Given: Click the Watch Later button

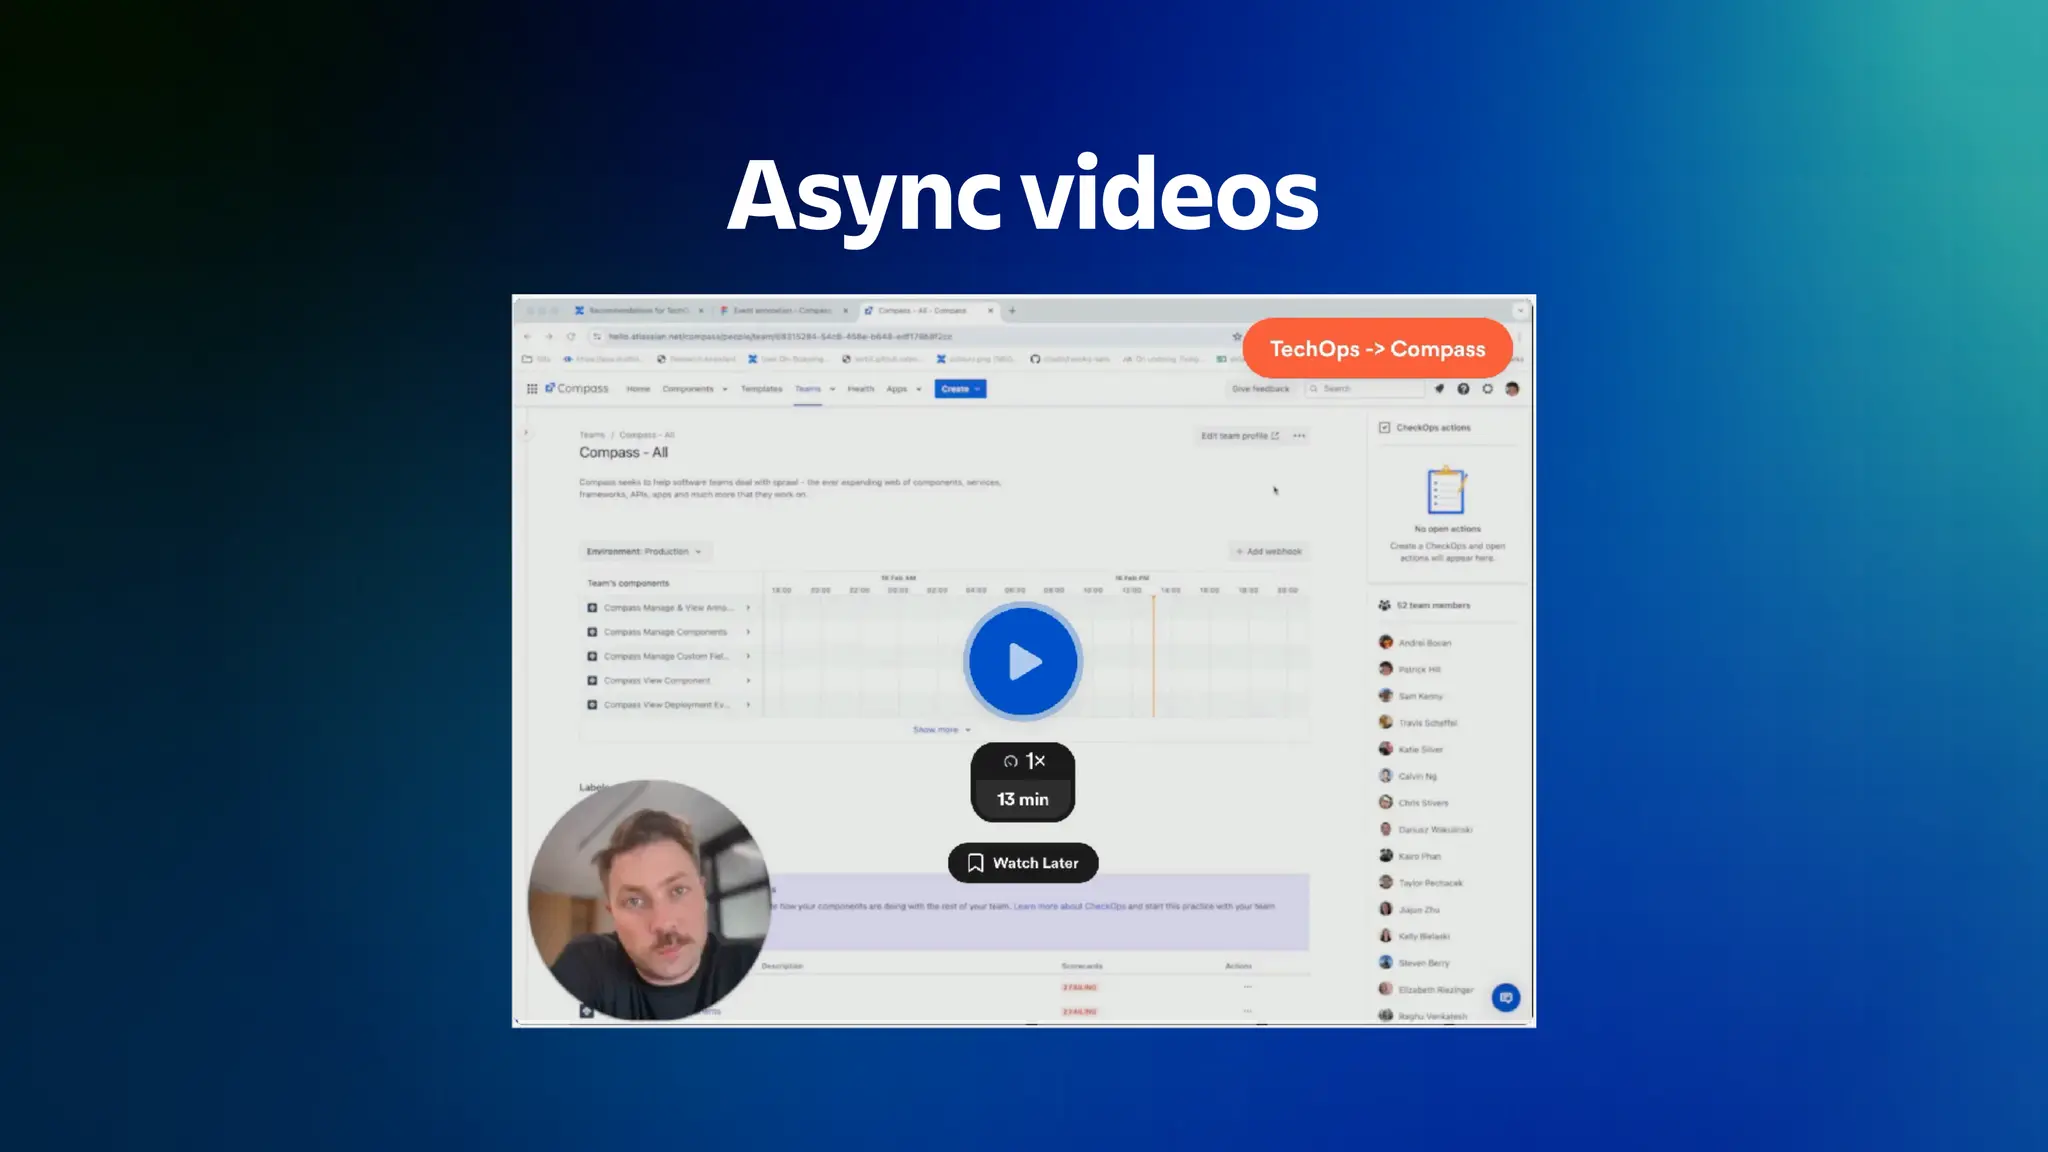Looking at the screenshot, I should [x=1023, y=863].
